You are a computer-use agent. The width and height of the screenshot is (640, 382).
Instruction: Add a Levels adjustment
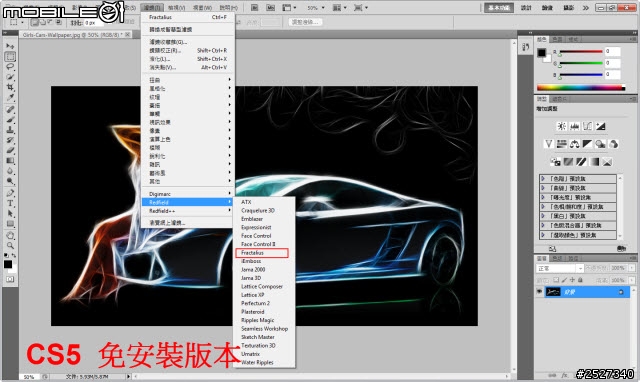(x=575, y=126)
